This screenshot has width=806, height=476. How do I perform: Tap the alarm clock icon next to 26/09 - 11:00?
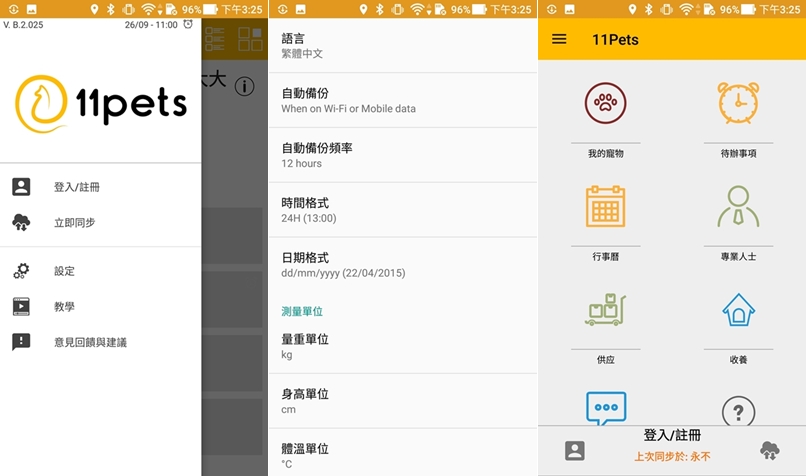188,24
